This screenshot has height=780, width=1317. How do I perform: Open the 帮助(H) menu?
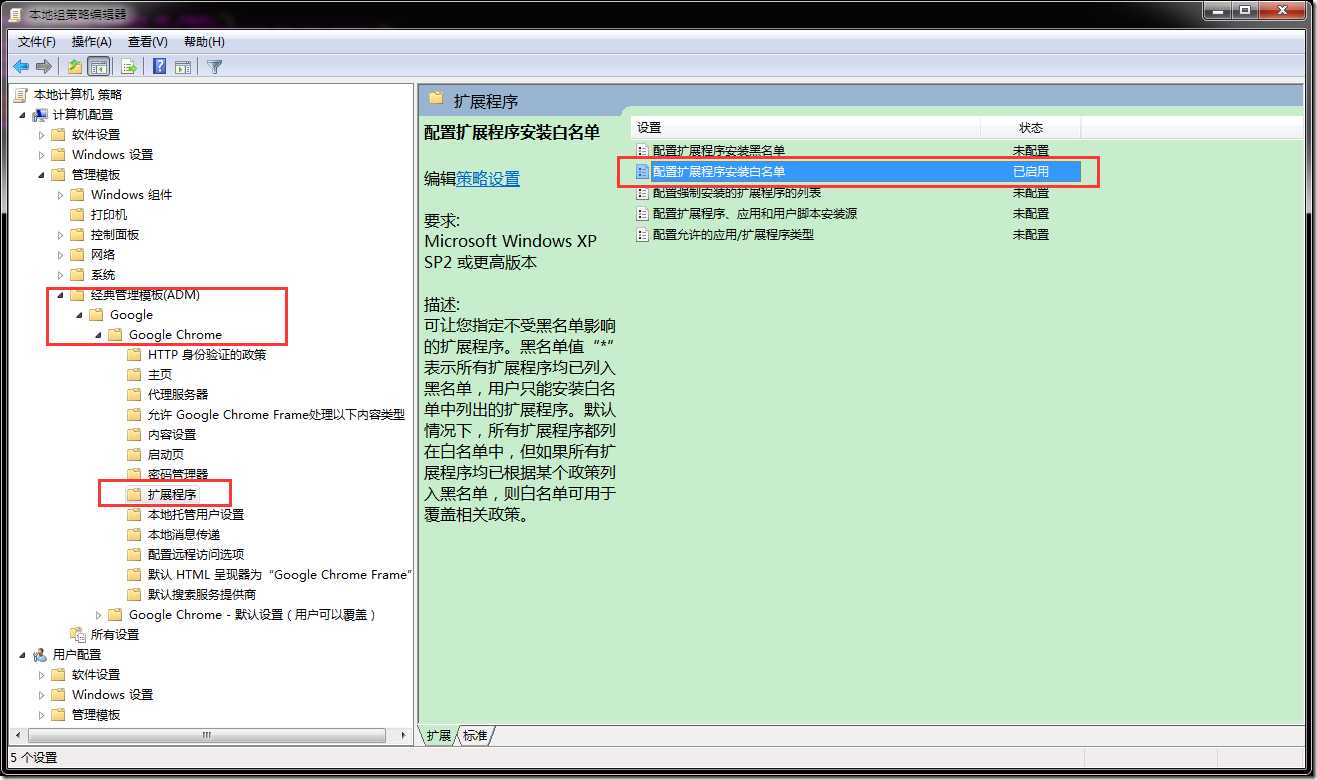[x=204, y=42]
